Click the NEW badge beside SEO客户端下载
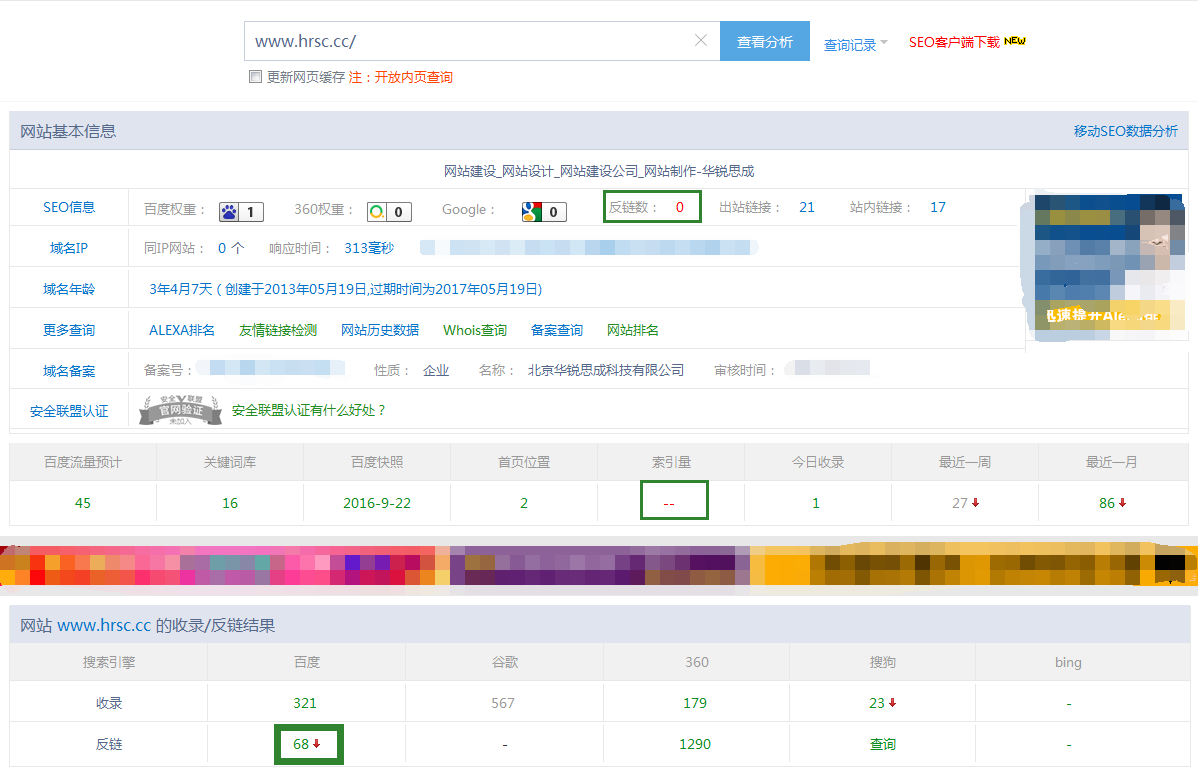Viewport: 1198px width, 776px height. click(1015, 41)
